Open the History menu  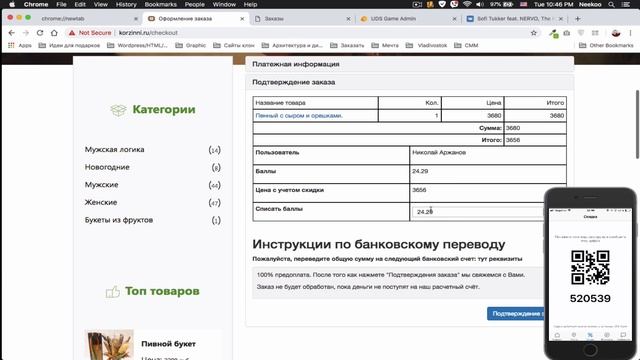pyautogui.click(x=126, y=4)
